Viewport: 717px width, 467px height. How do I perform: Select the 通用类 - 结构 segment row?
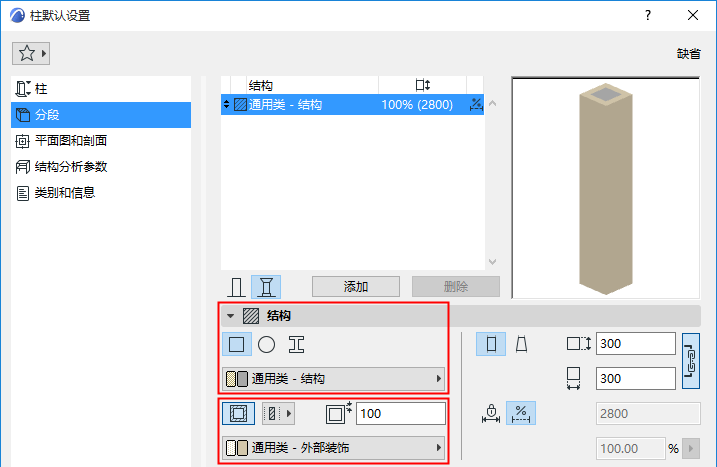pyautogui.click(x=352, y=105)
